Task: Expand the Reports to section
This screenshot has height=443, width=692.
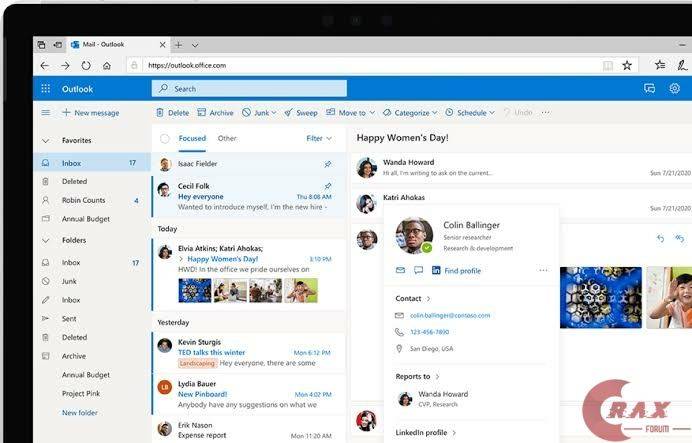Action: click(x=437, y=376)
